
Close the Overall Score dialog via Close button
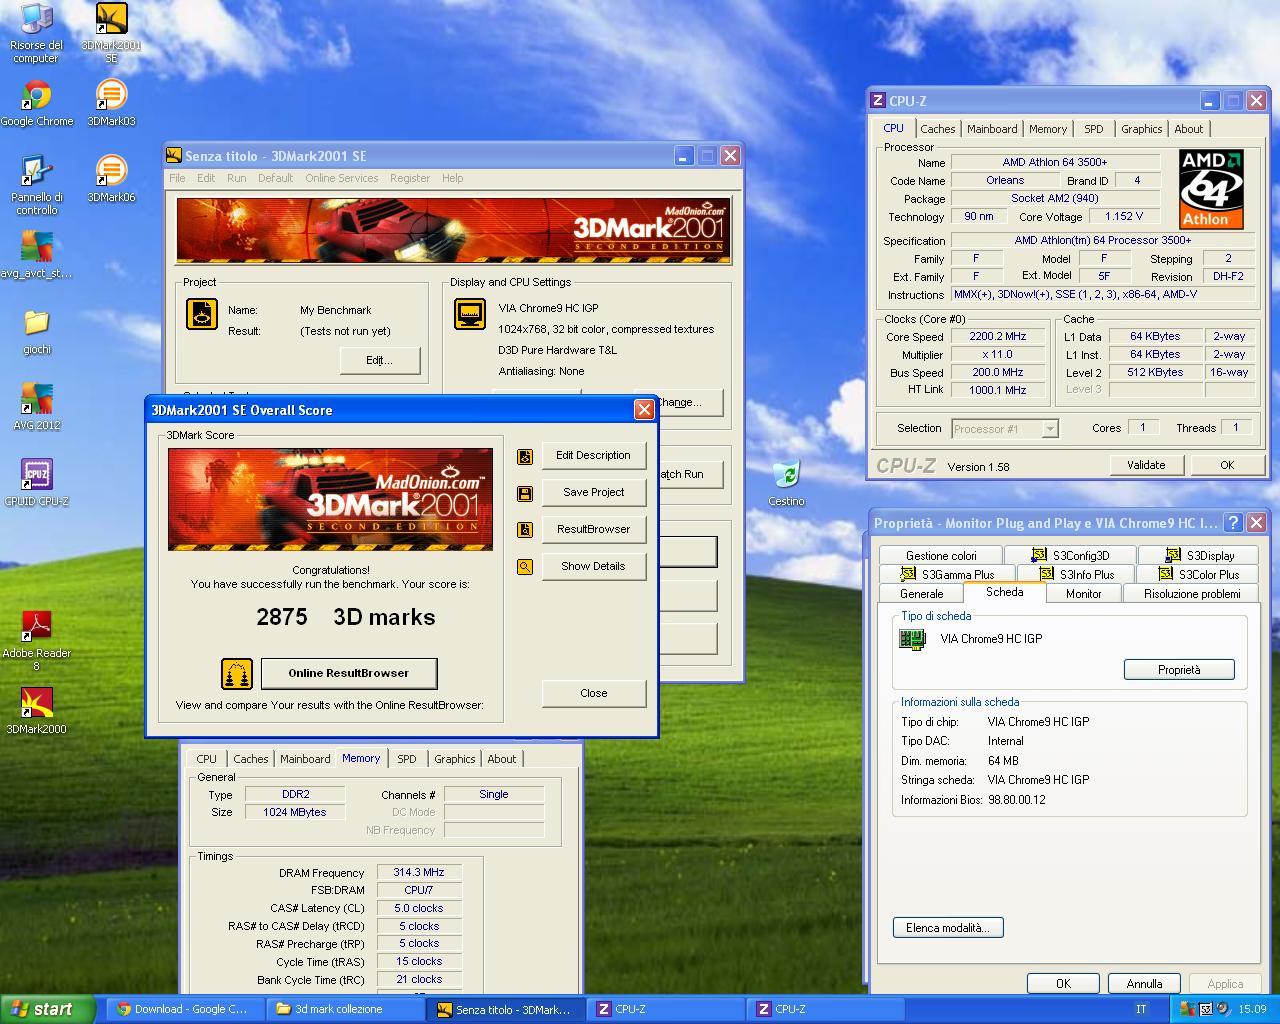pyautogui.click(x=594, y=694)
